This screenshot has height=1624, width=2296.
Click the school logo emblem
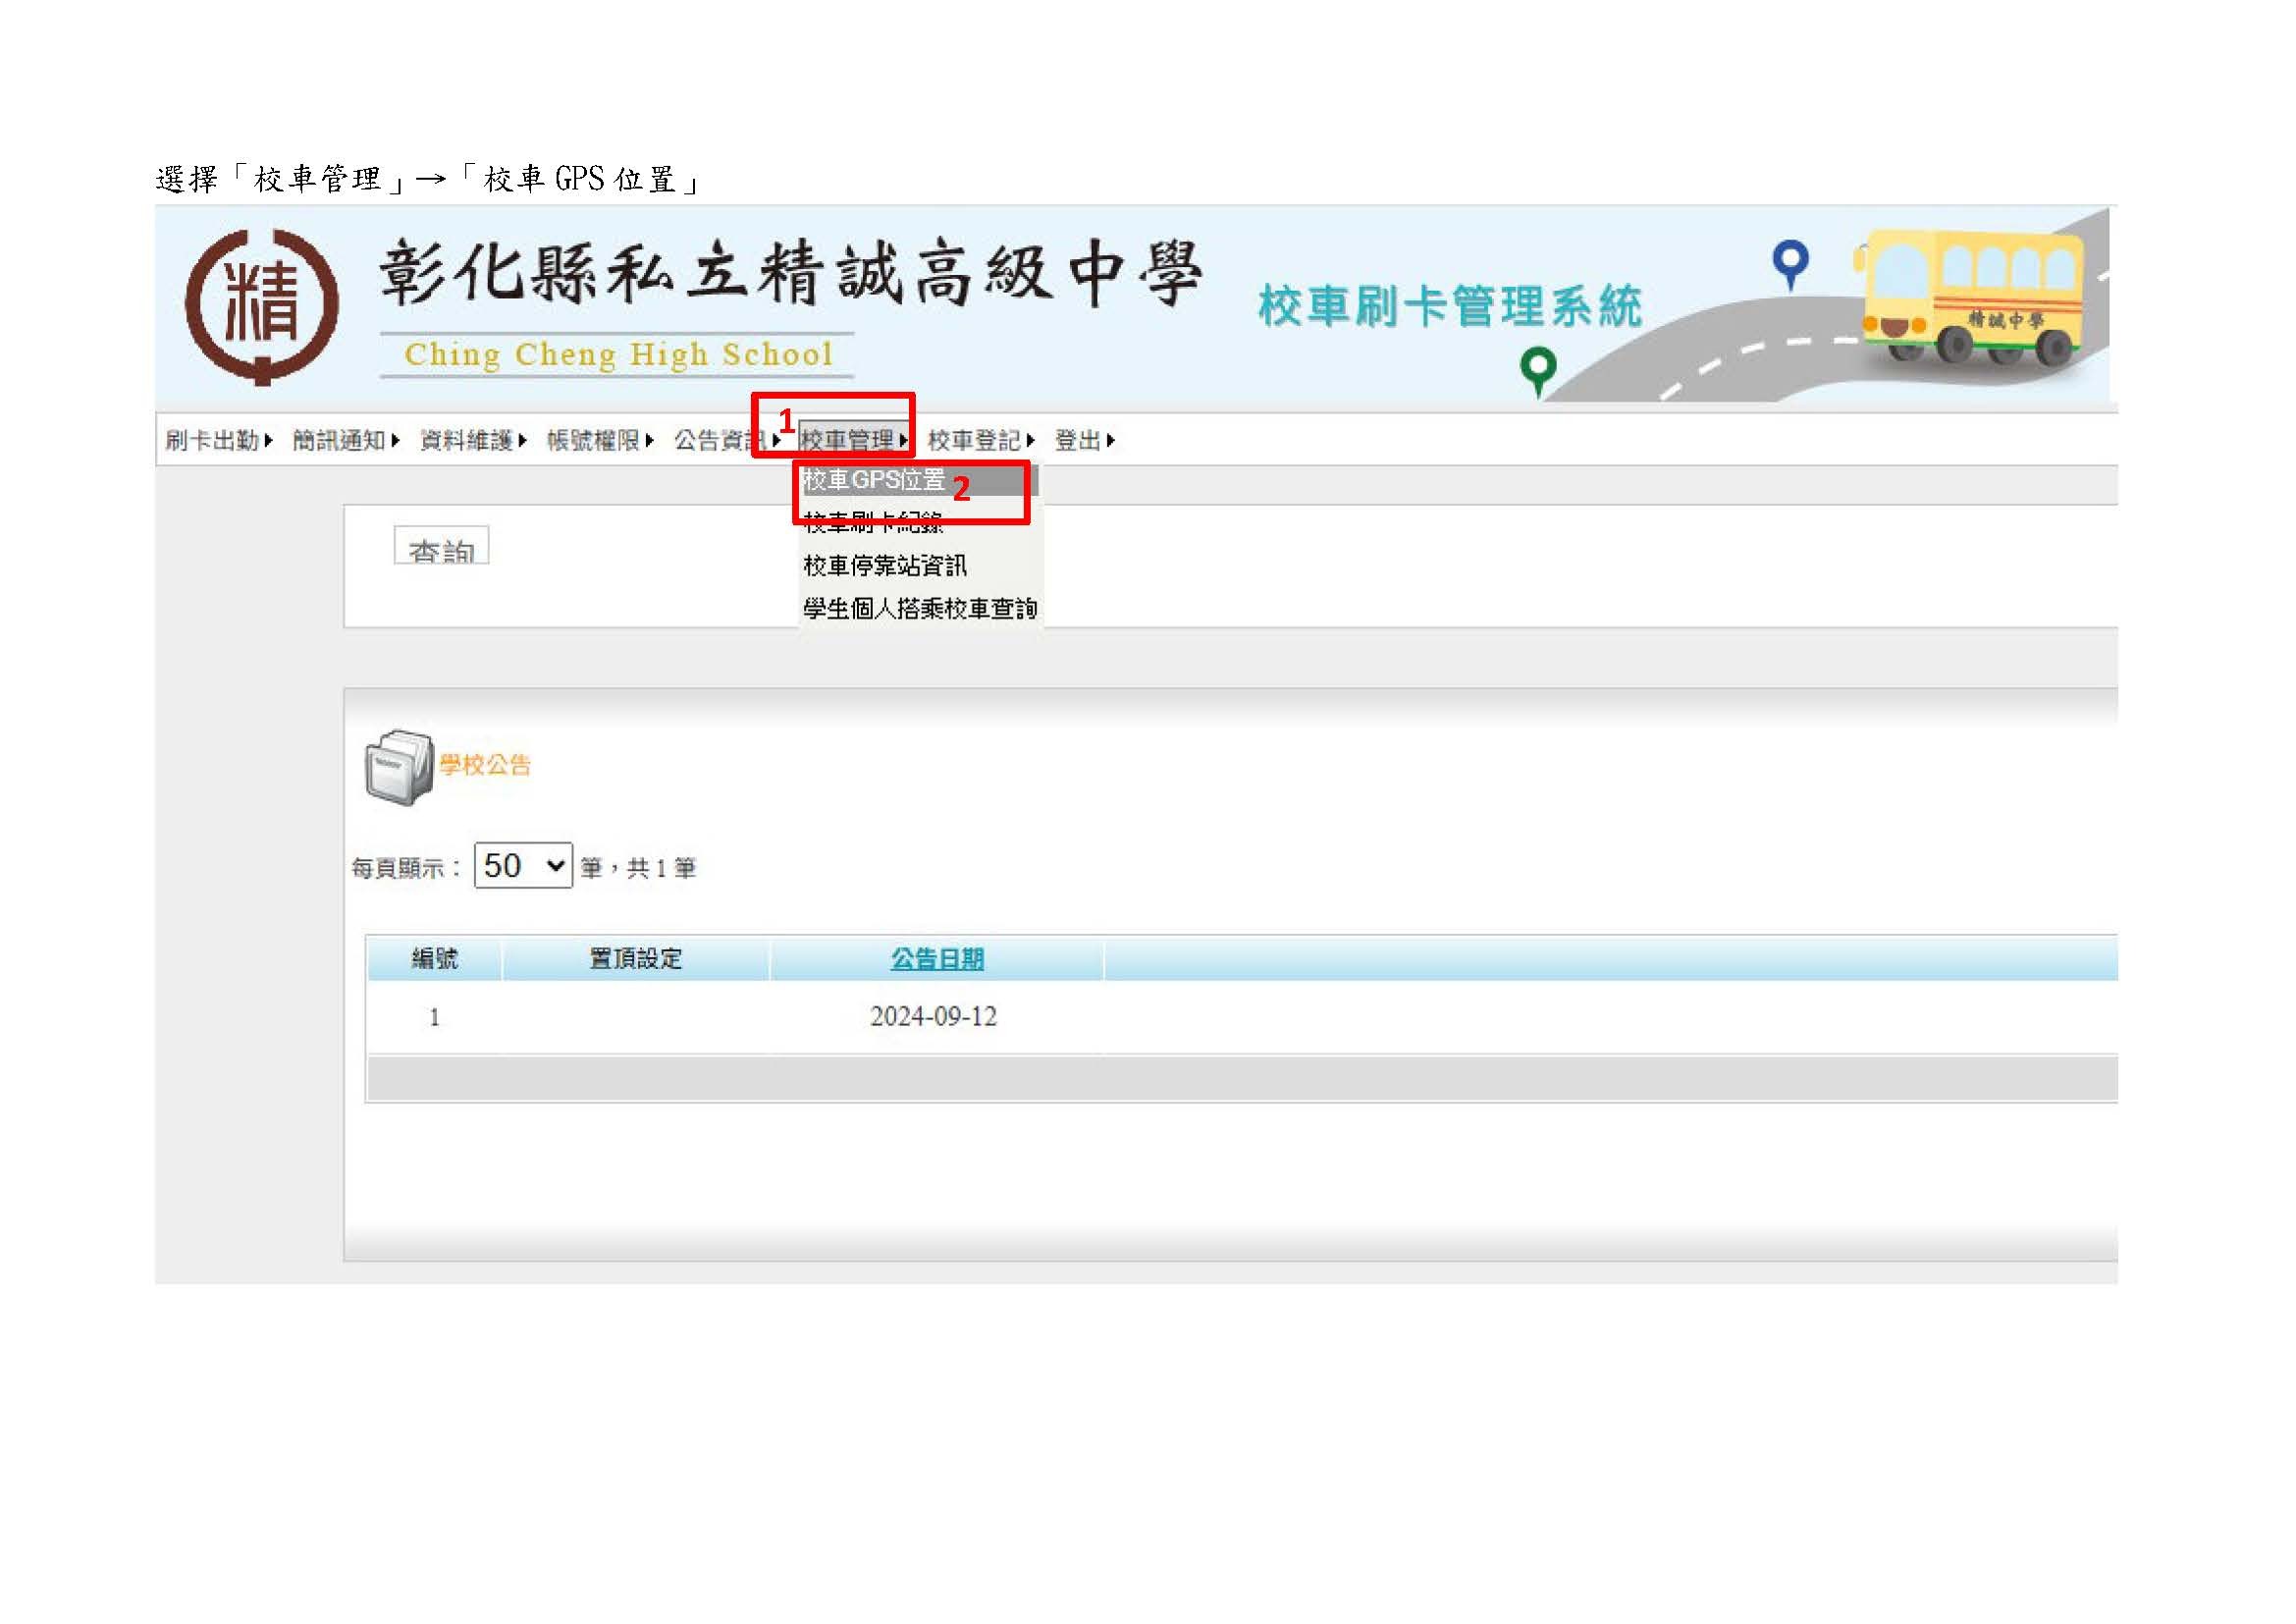click(x=262, y=306)
